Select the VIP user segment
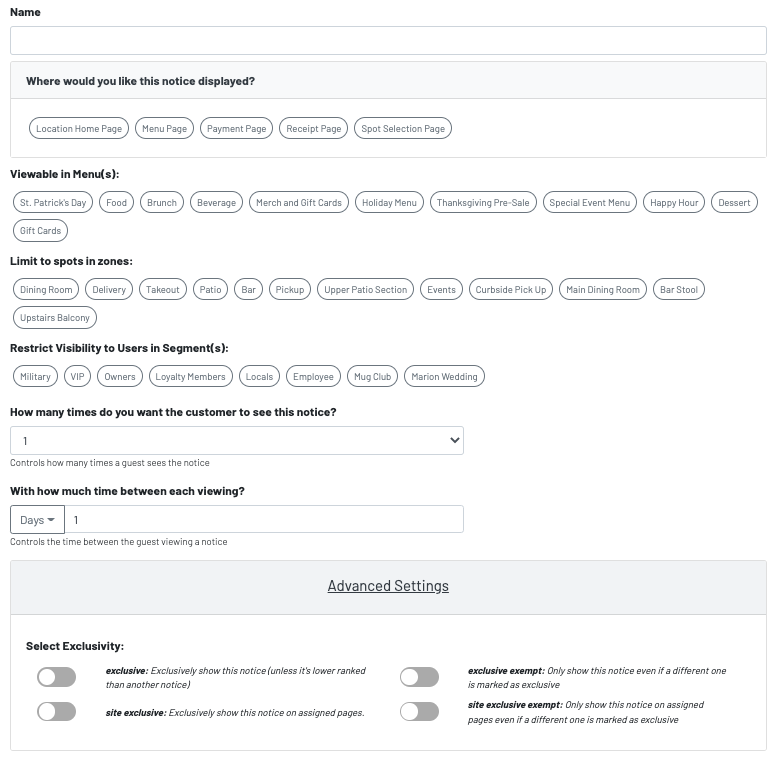Image resolution: width=780 pixels, height=760 pixels. [77, 376]
